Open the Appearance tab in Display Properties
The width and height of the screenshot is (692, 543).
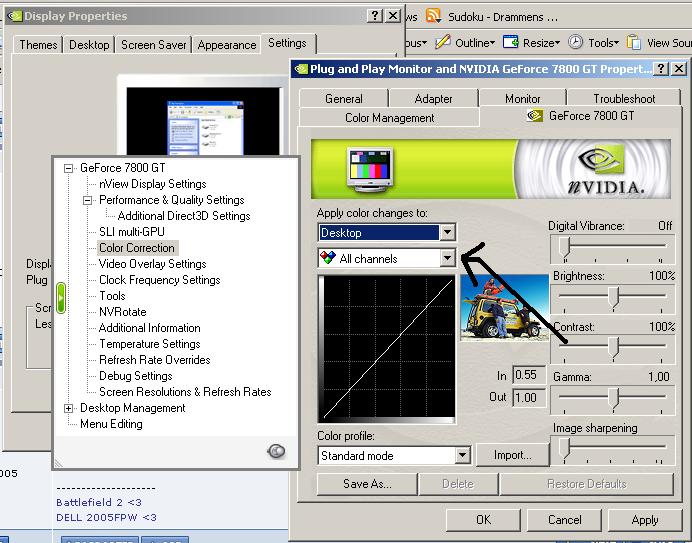click(x=227, y=45)
